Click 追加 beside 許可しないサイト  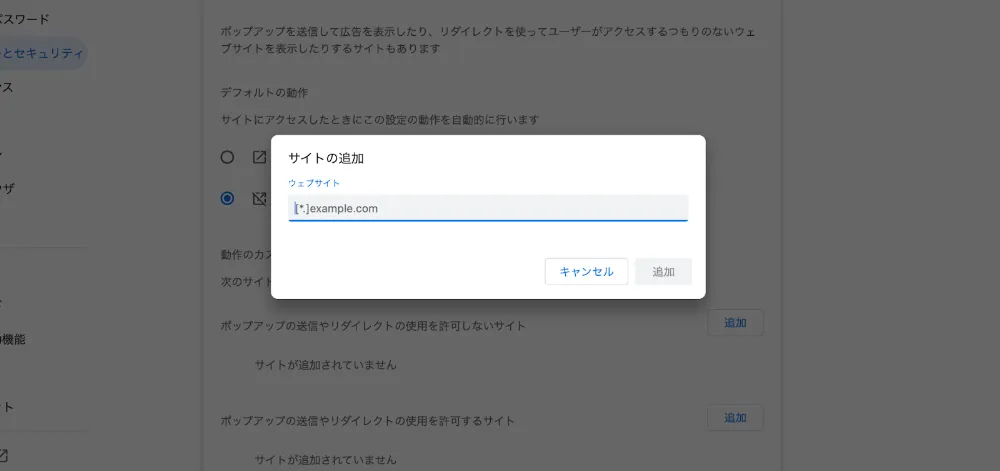(x=735, y=322)
